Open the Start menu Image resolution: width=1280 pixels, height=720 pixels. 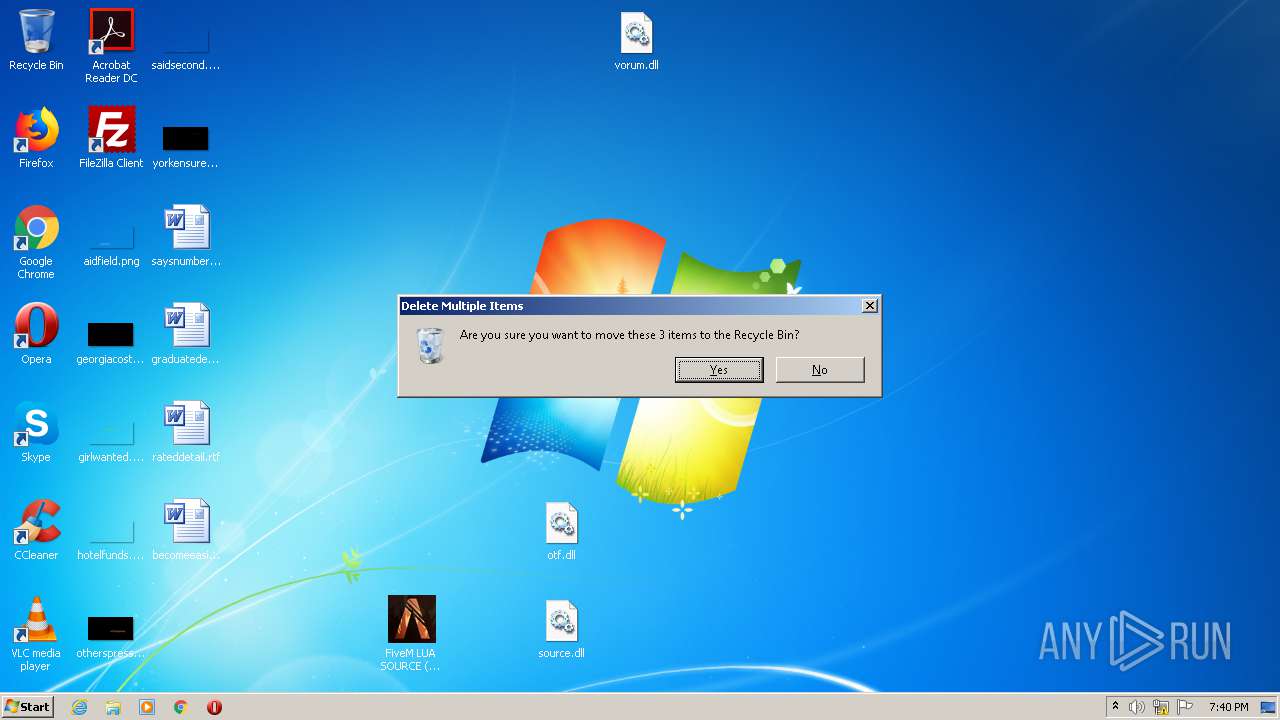(x=28, y=707)
